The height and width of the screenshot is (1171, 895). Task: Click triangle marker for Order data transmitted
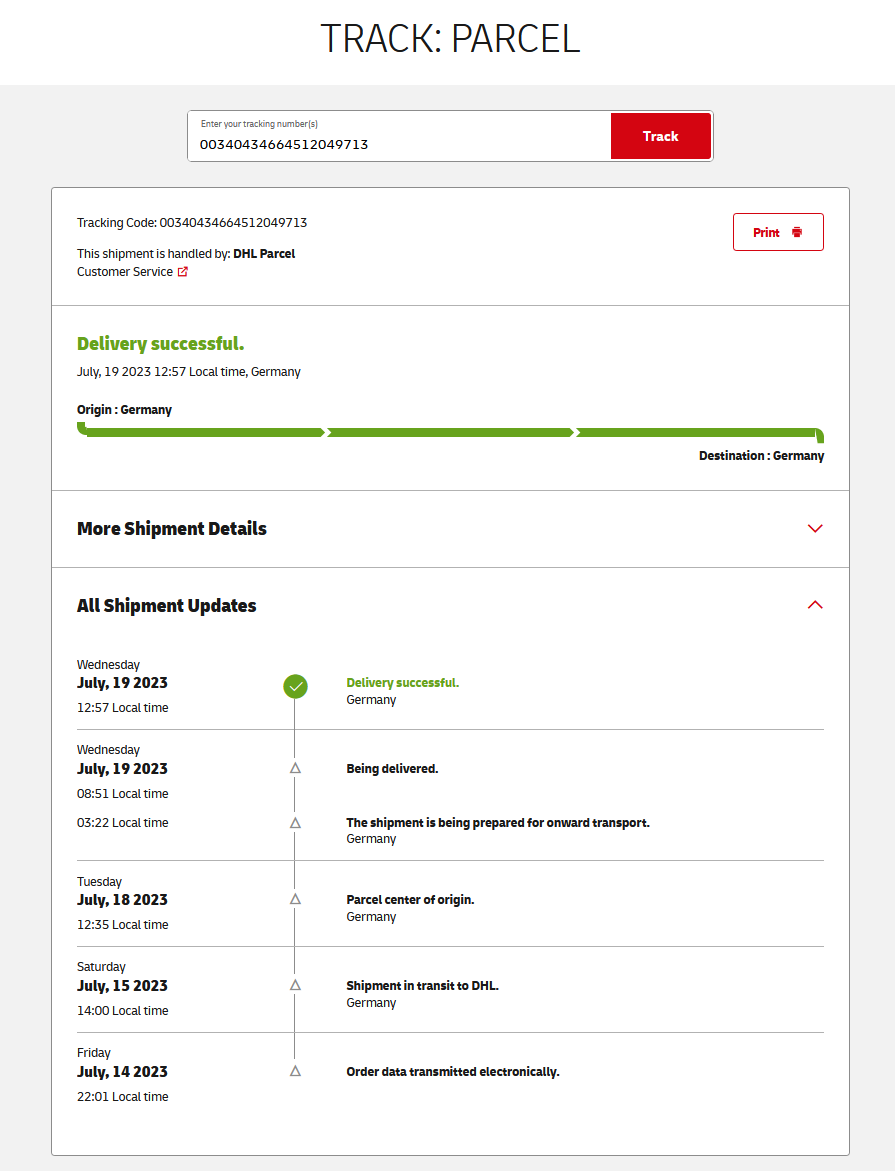pos(295,1071)
